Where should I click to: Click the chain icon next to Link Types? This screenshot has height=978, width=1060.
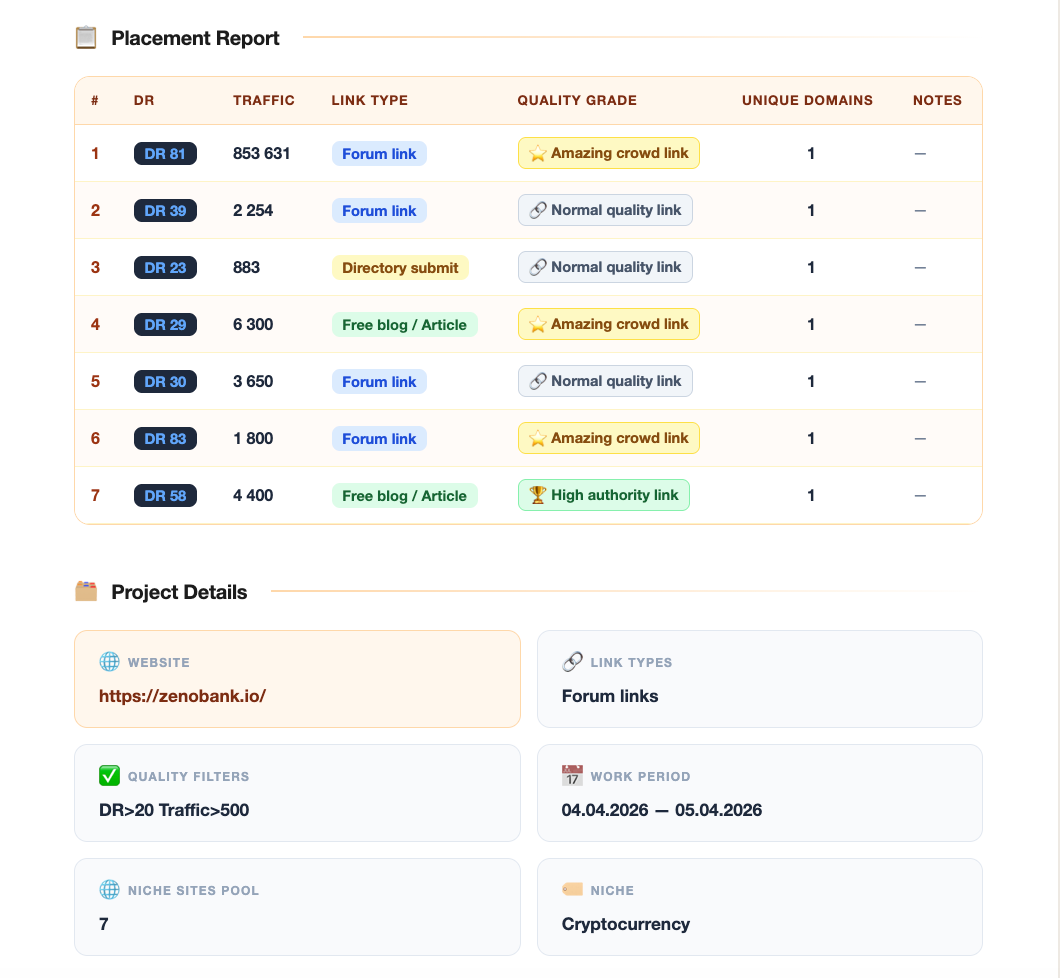point(572,662)
